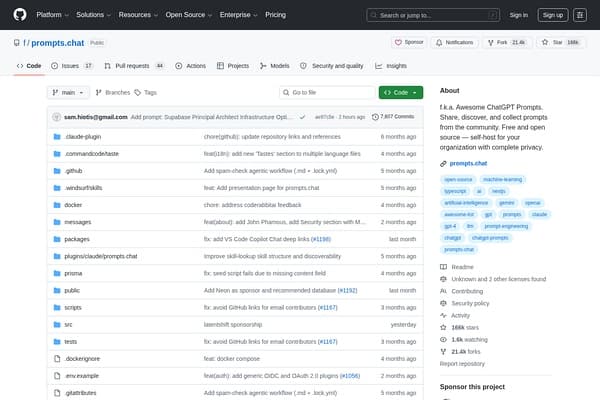Select the Code tab

pyautogui.click(x=29, y=66)
